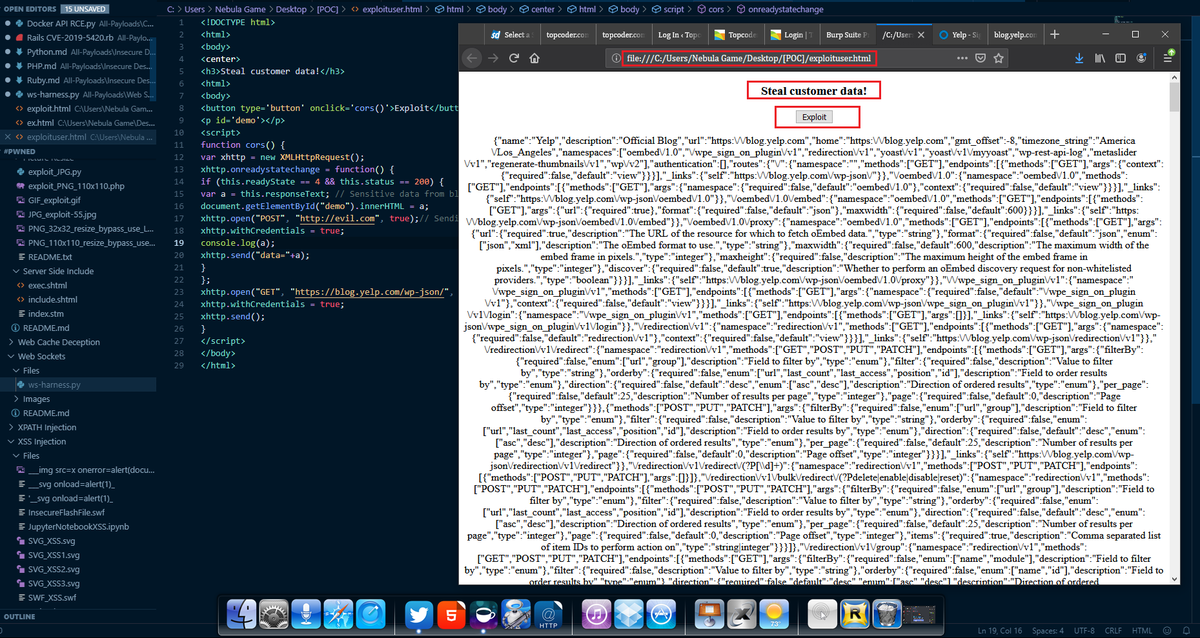Bookmark this page with the star icon
The height and width of the screenshot is (638, 1200).
(x=996, y=58)
